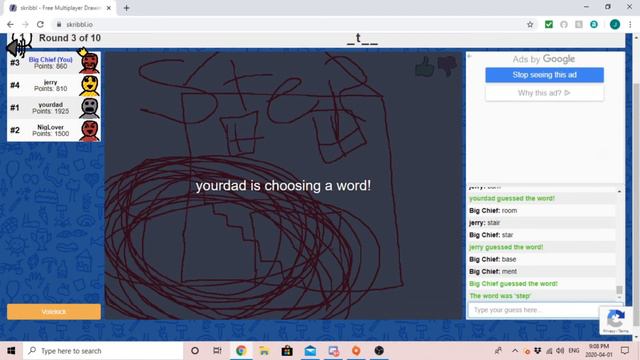Click Big Chief's red avatar
This screenshot has width=640, height=360.
tap(89, 62)
